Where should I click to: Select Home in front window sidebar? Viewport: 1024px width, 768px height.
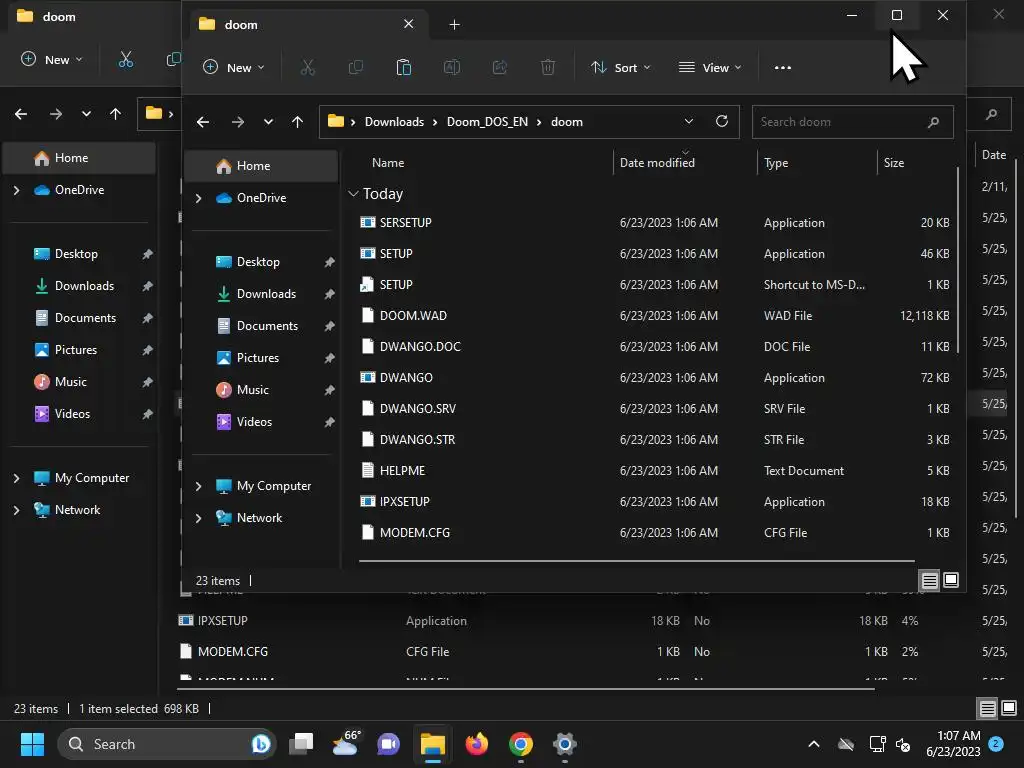[261, 166]
